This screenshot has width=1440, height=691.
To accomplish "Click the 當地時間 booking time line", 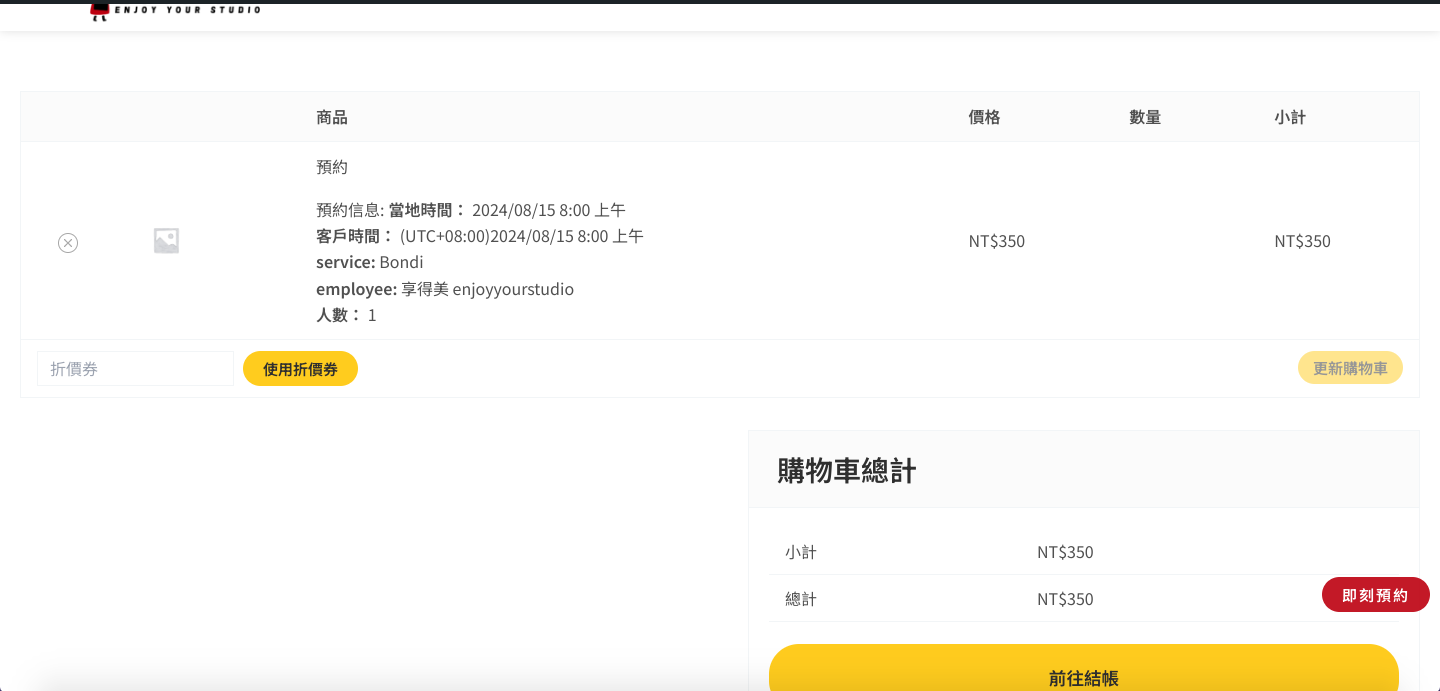I will tap(470, 210).
